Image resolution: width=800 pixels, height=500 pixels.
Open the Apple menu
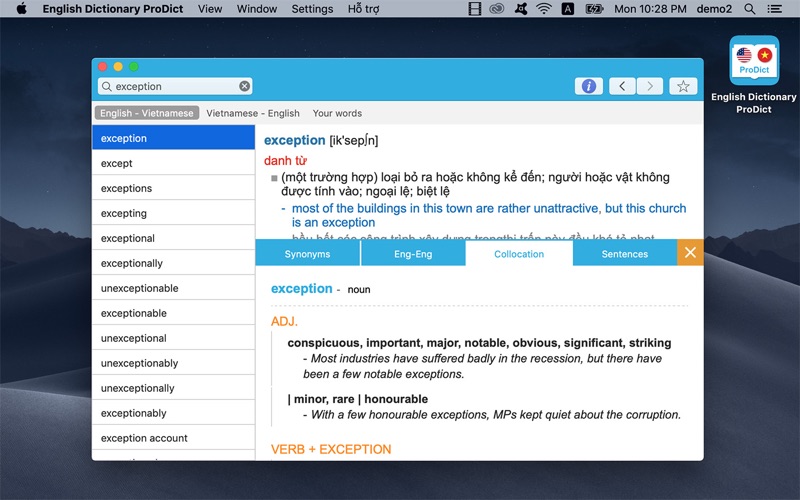(x=21, y=9)
